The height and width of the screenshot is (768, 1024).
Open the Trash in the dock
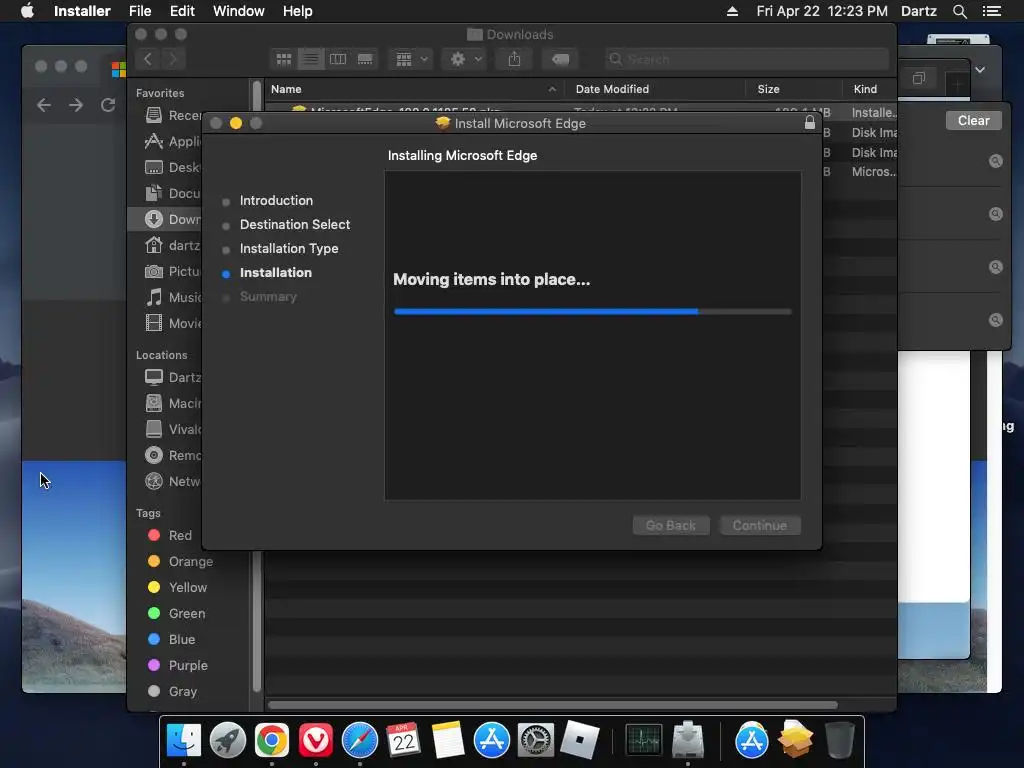point(840,740)
